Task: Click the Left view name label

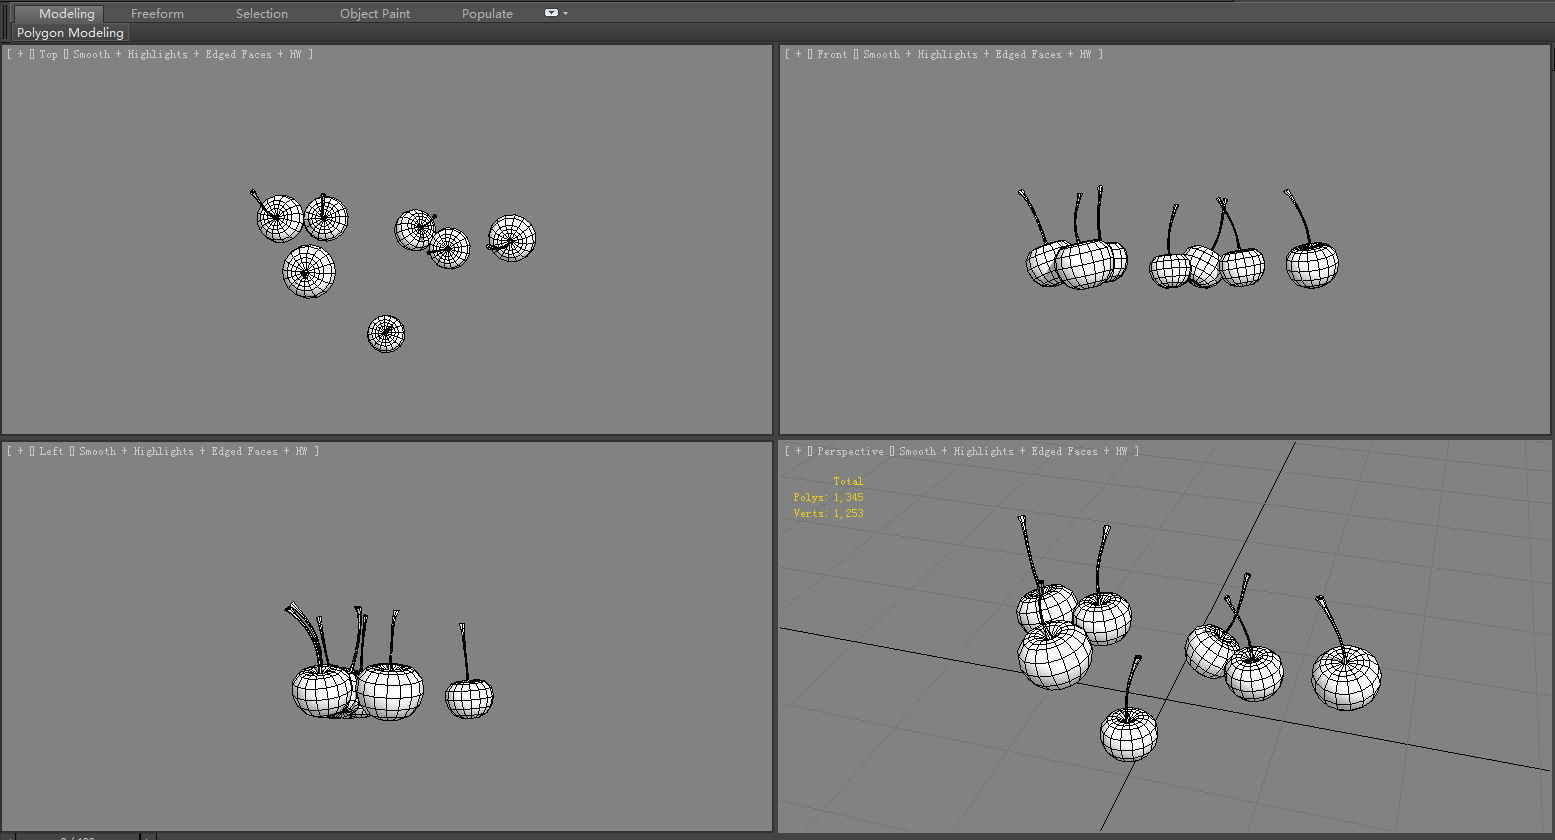Action: pyautogui.click(x=51, y=452)
